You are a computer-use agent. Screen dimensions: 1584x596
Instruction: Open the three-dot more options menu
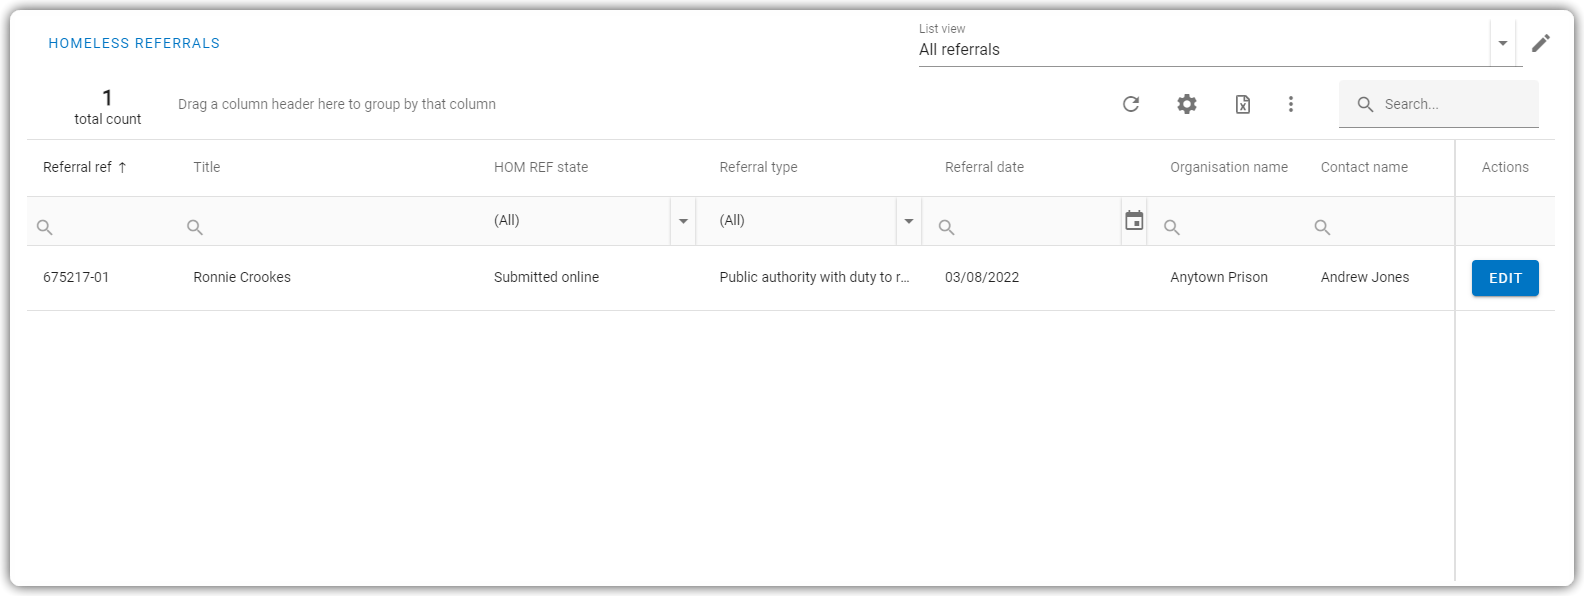click(x=1291, y=104)
